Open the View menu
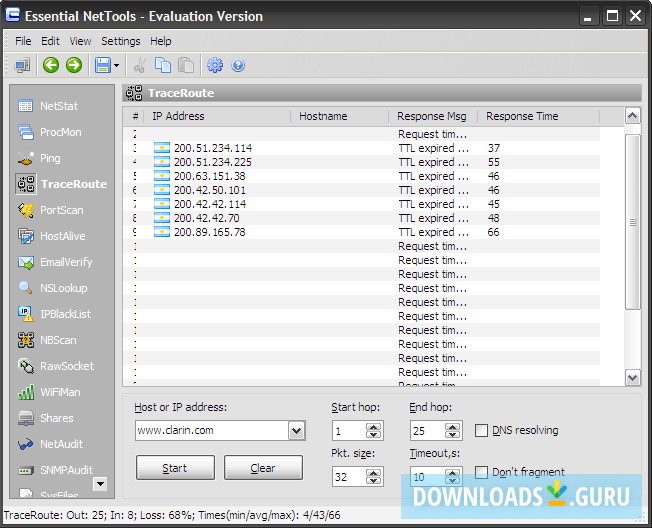This screenshot has height=529, width=652. pyautogui.click(x=80, y=41)
